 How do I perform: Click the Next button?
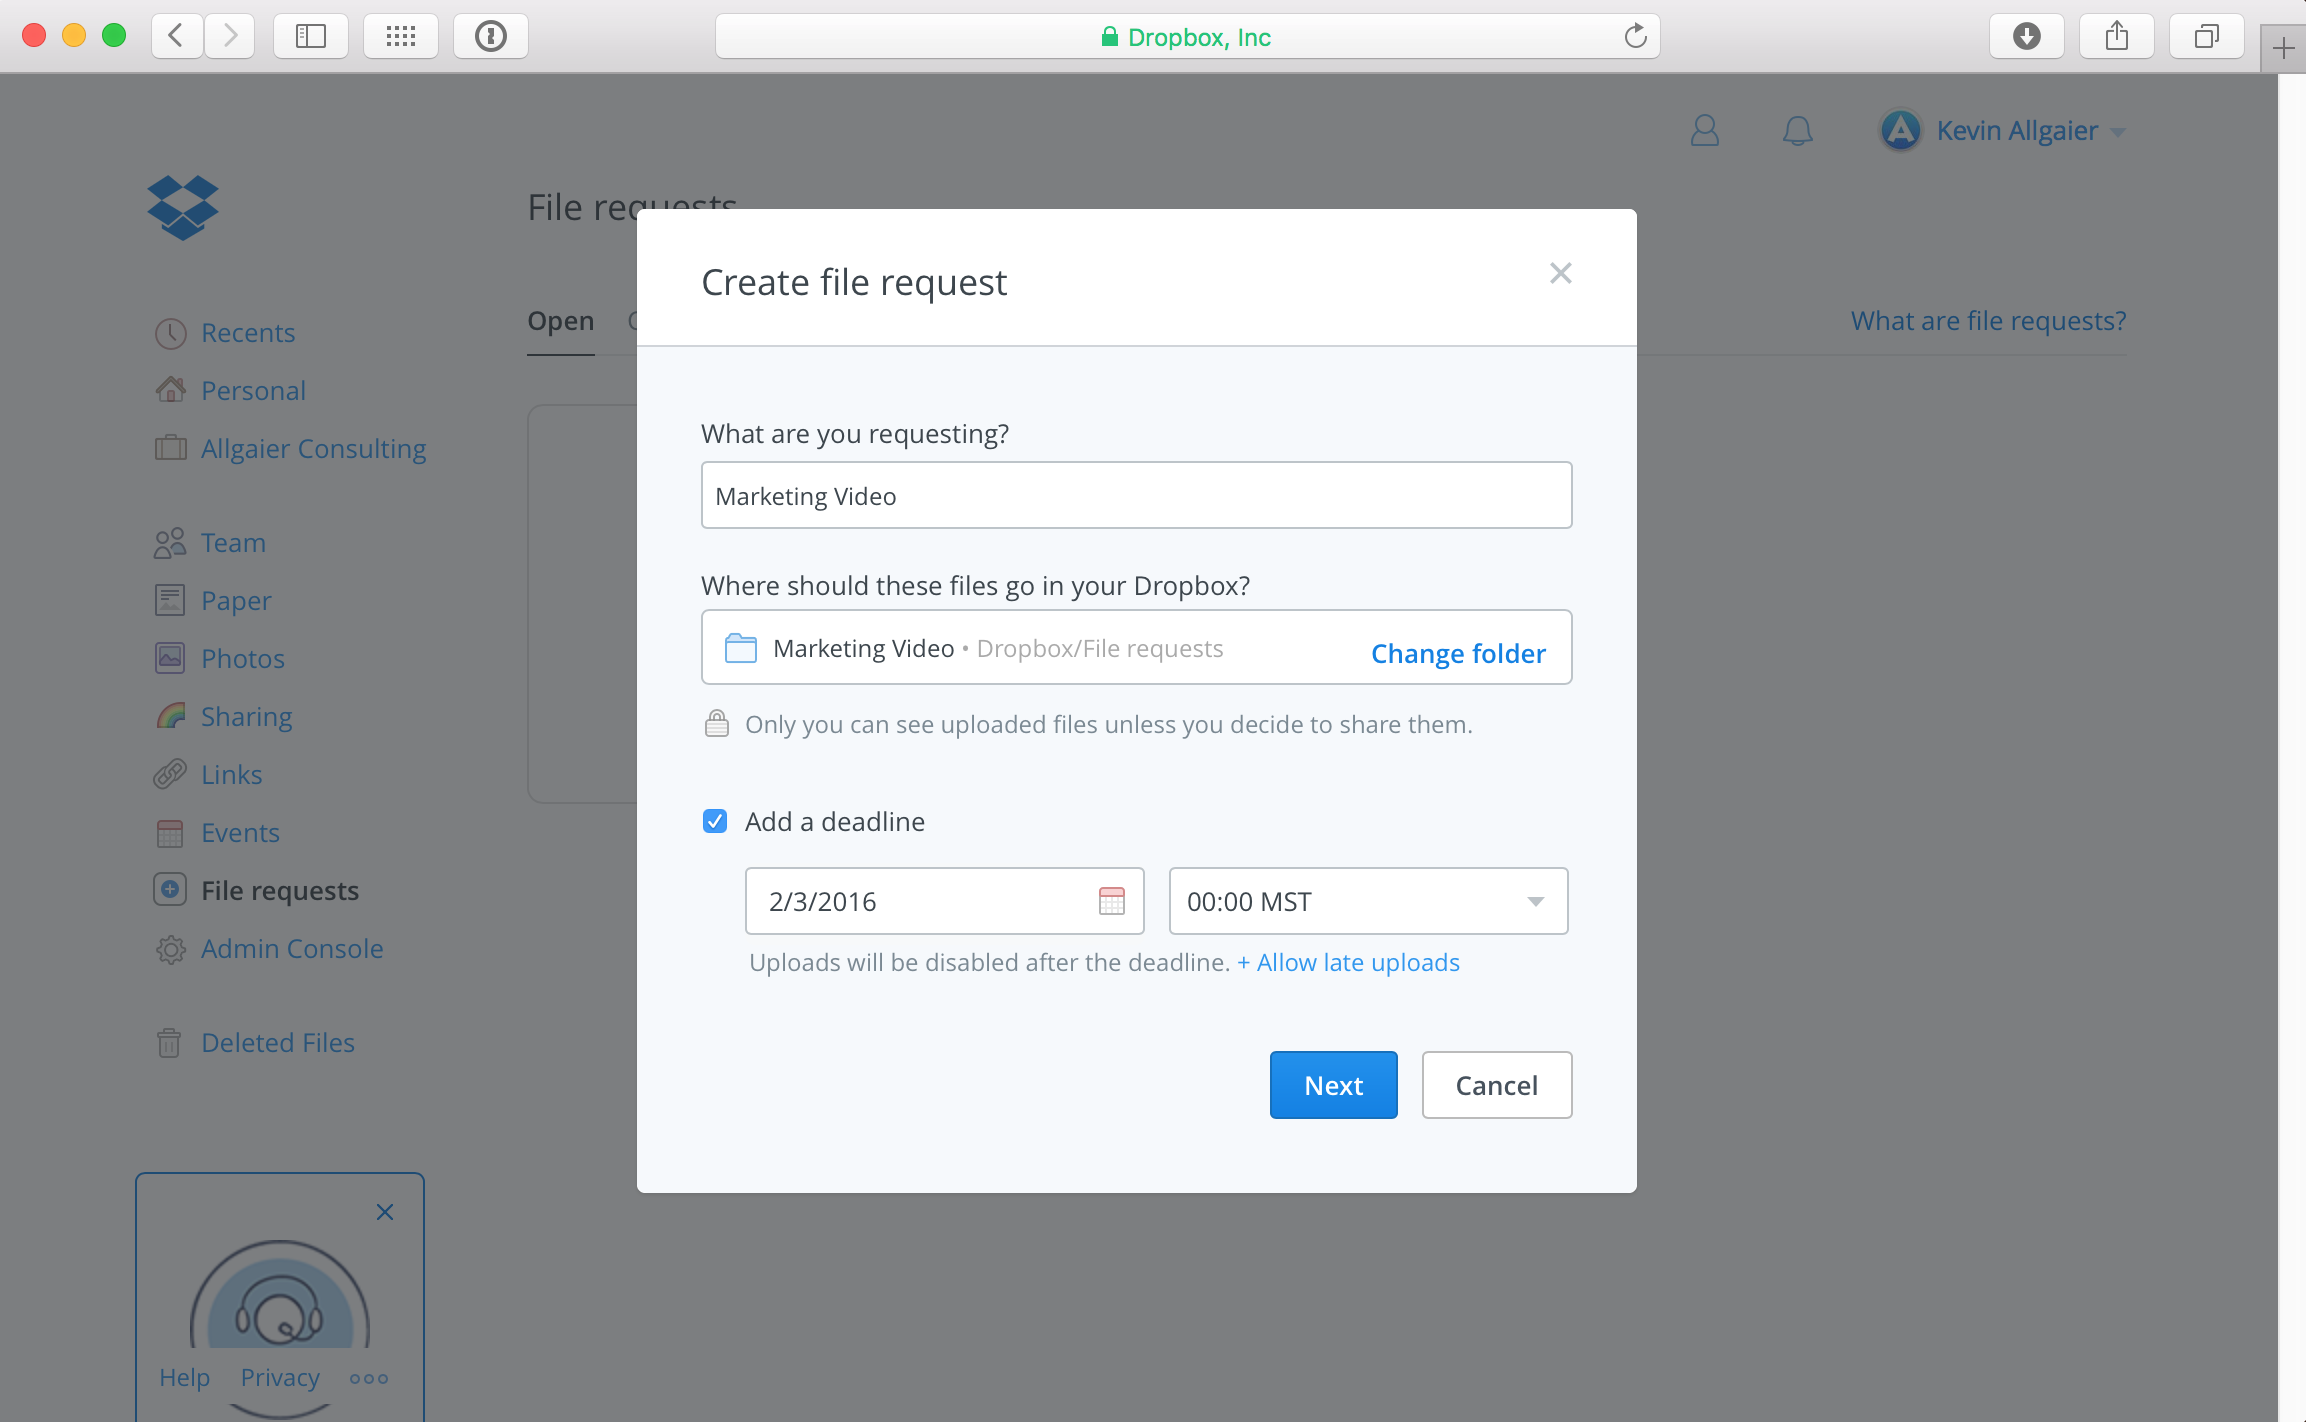1333,1085
